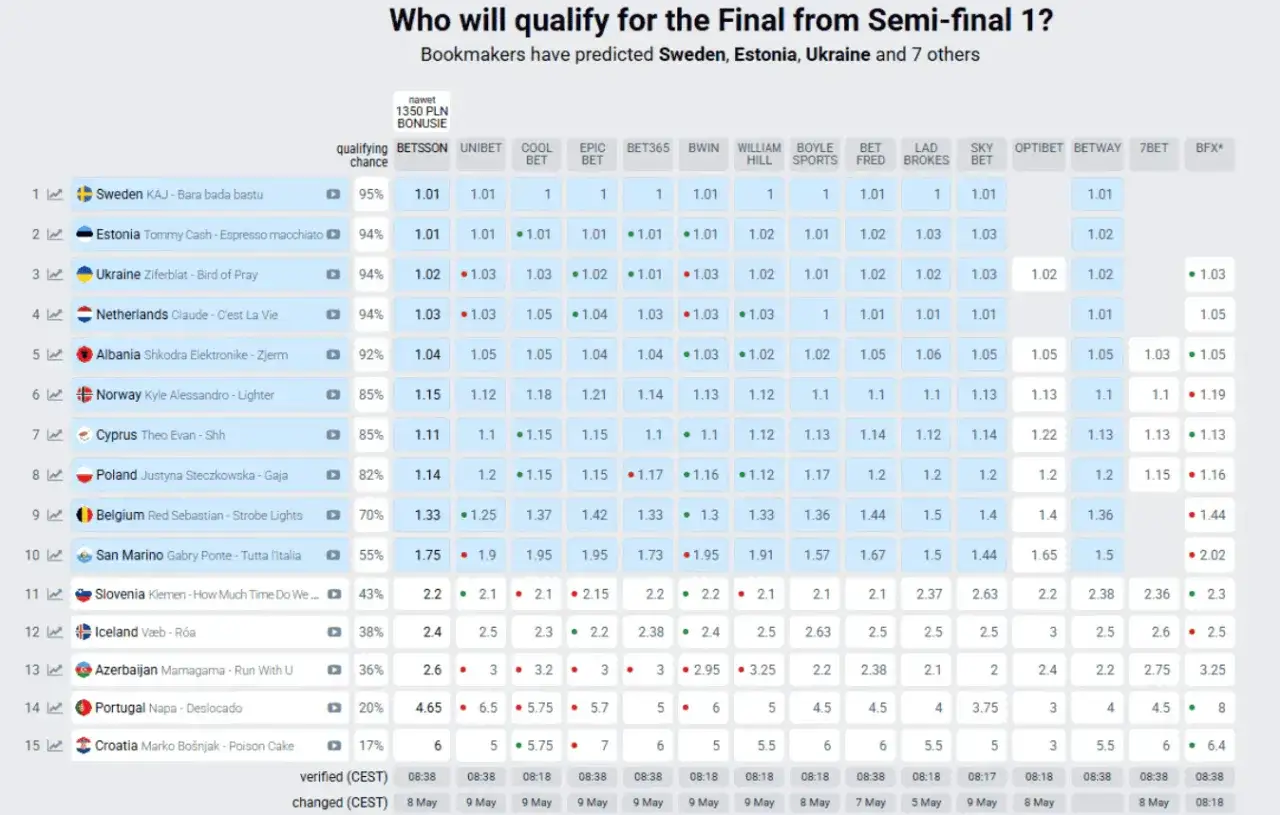Viewport: 1280px width, 815px height.
Task: Play Albania's "Zjerm" video
Action: point(332,354)
